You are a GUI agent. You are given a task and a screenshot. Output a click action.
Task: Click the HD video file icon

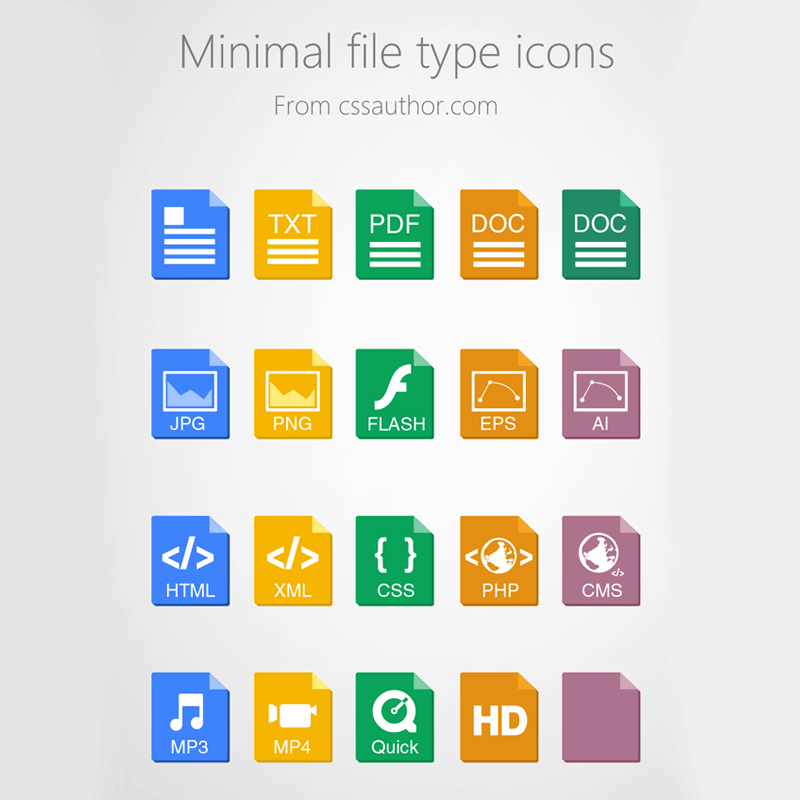498,722
